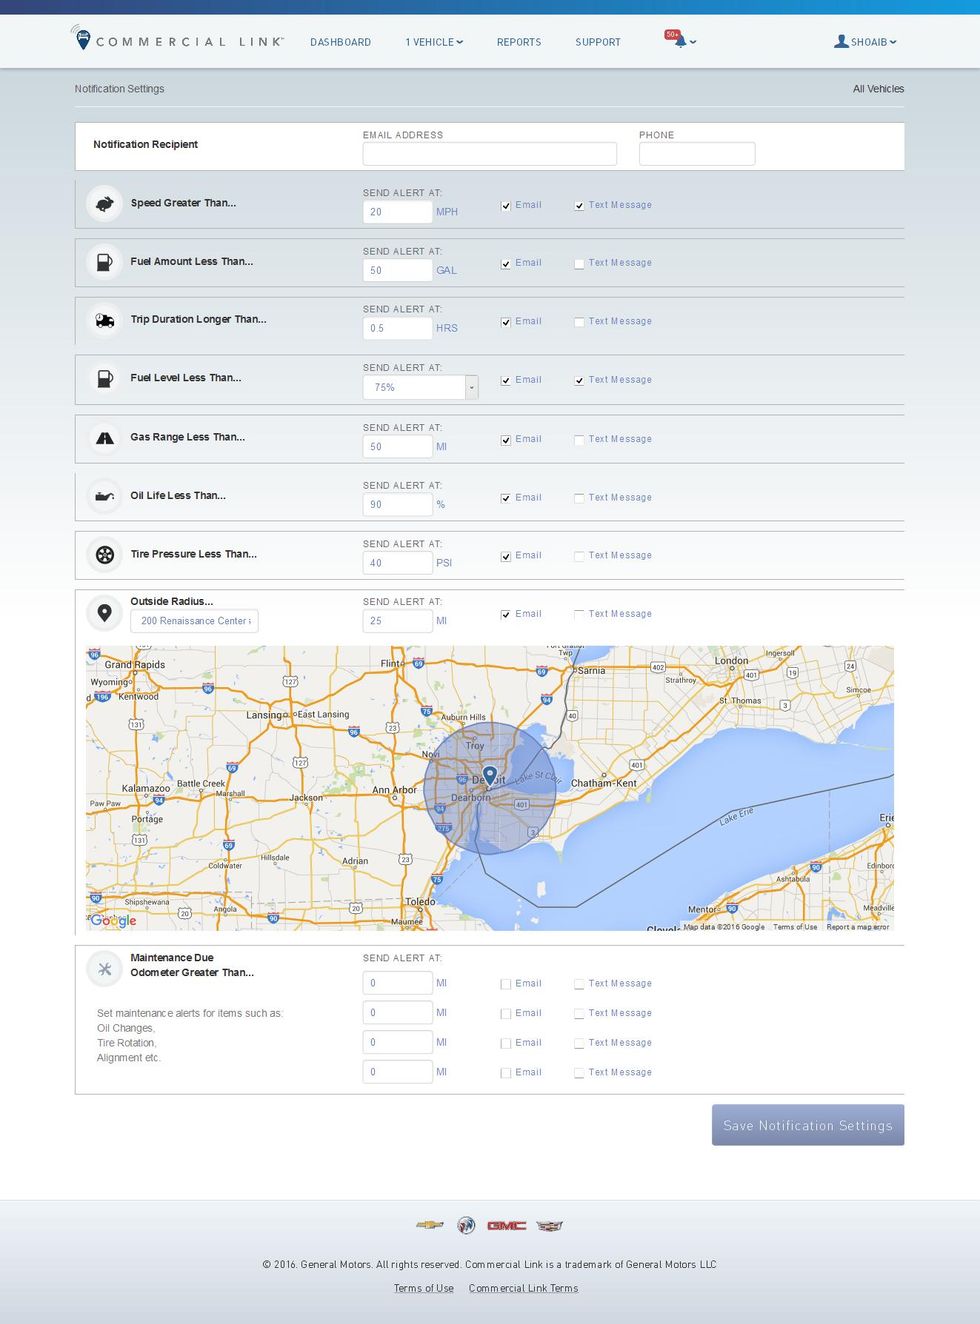
Task: Click the Maintenance Due wrench icon
Action: point(104,968)
